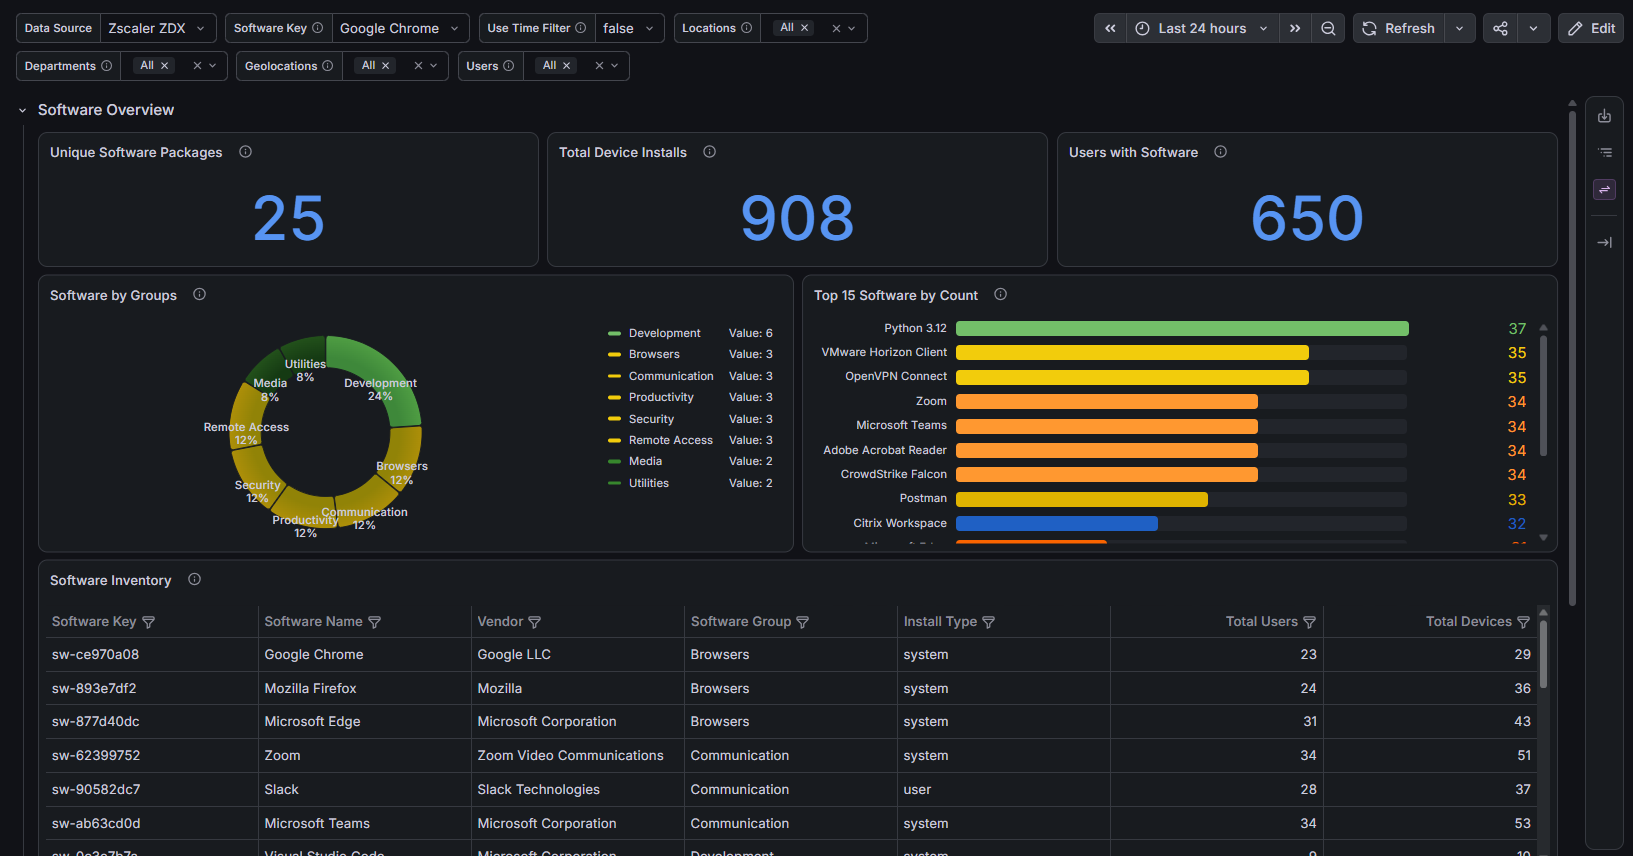Open Top 15 Software by Count info
The width and height of the screenshot is (1633, 856).
pyautogui.click(x=1000, y=294)
